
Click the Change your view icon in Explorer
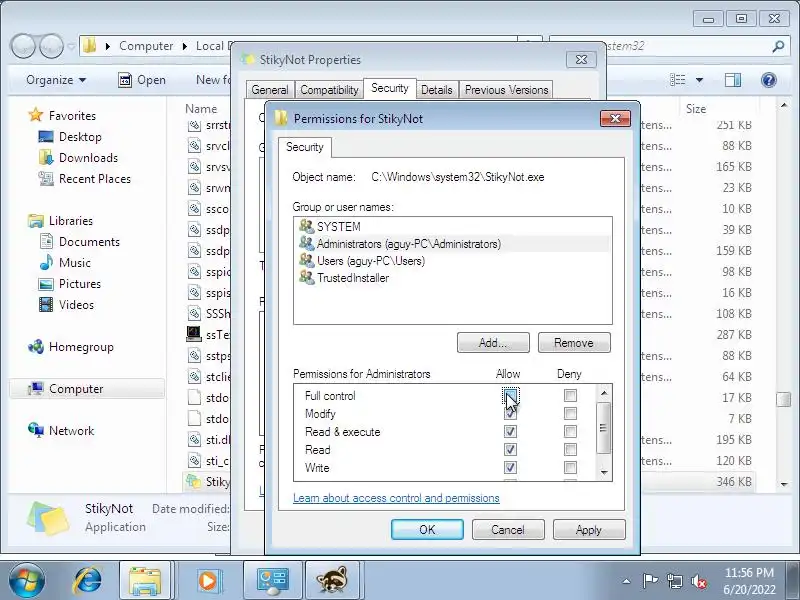pyautogui.click(x=678, y=80)
